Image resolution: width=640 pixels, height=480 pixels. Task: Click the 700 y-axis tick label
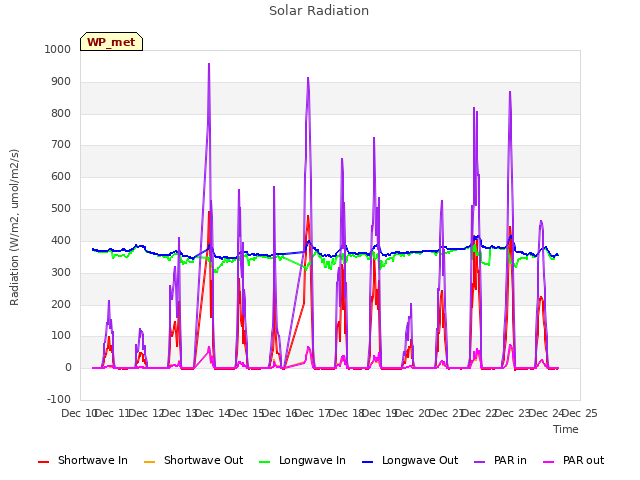coord(60,144)
